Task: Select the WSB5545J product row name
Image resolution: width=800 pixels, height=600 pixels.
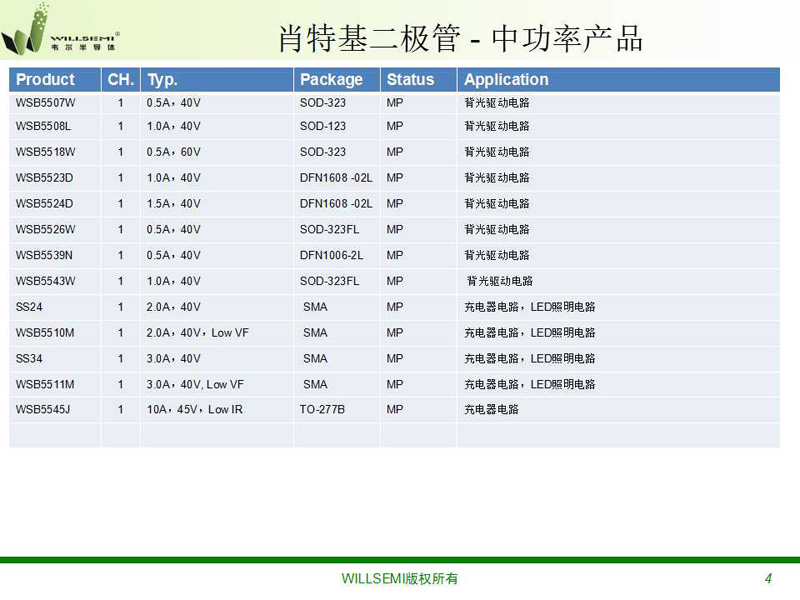Action: (x=43, y=410)
